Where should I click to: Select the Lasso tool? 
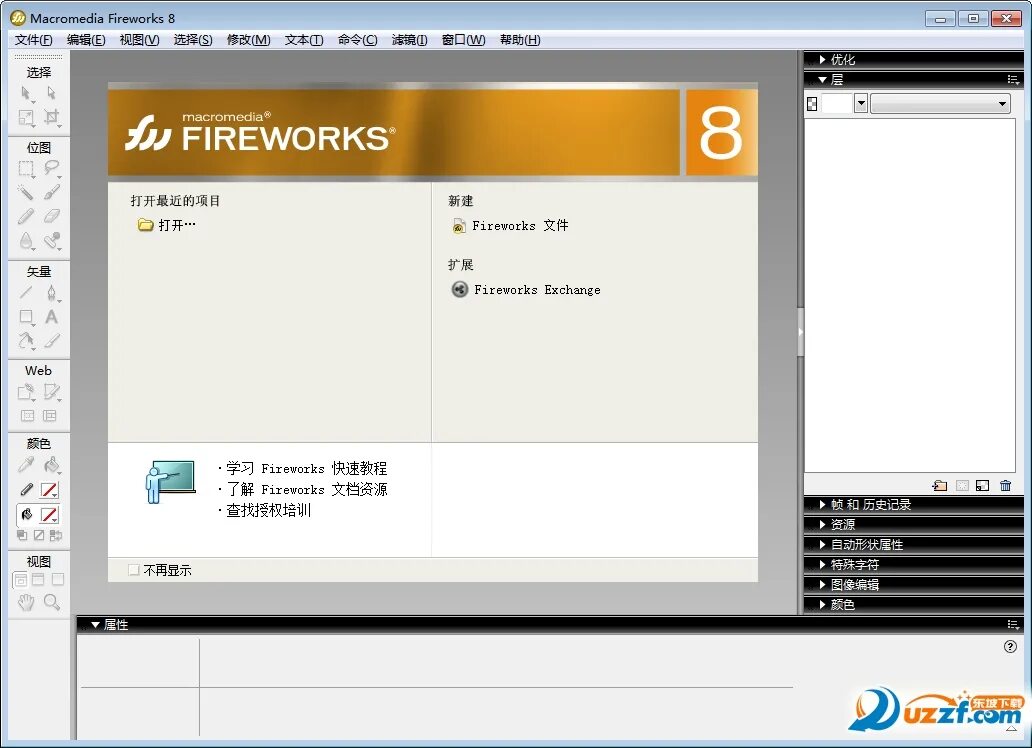pyautogui.click(x=52, y=169)
